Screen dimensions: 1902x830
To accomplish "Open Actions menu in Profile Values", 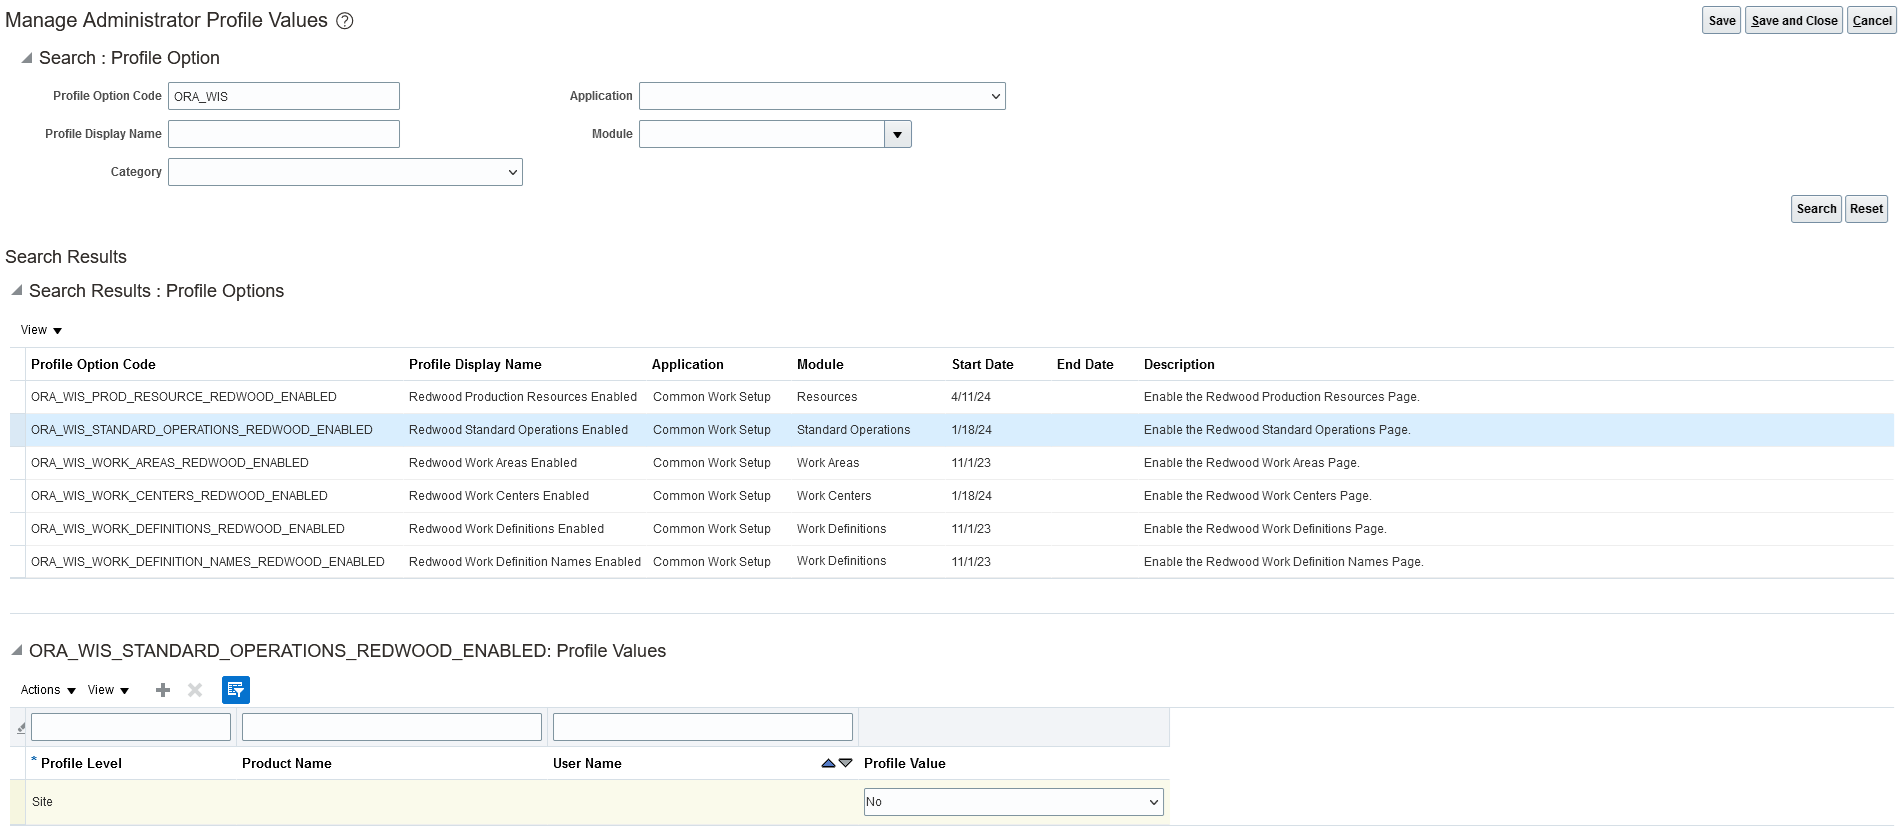I will point(48,690).
